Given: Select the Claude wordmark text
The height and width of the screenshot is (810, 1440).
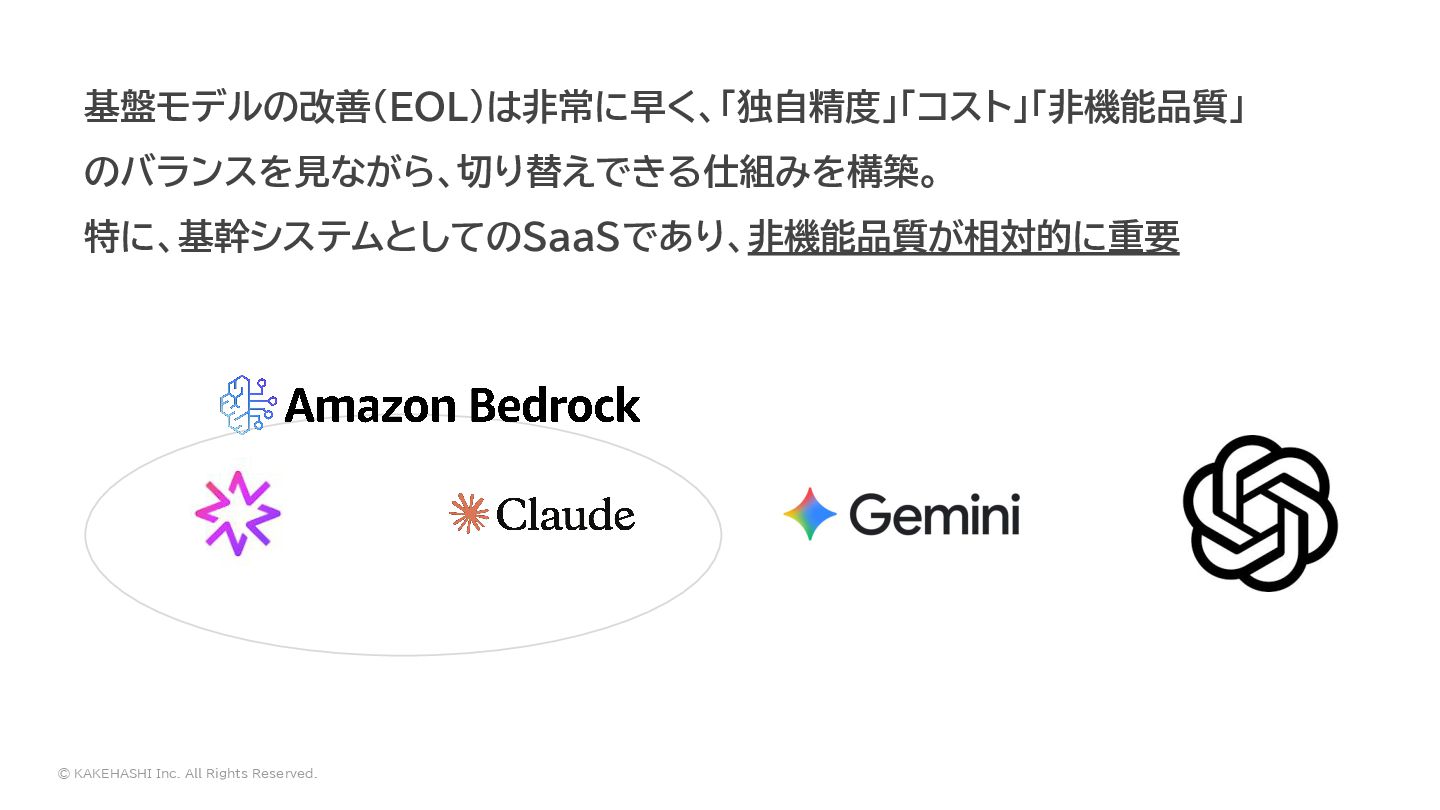Looking at the screenshot, I should (565, 514).
